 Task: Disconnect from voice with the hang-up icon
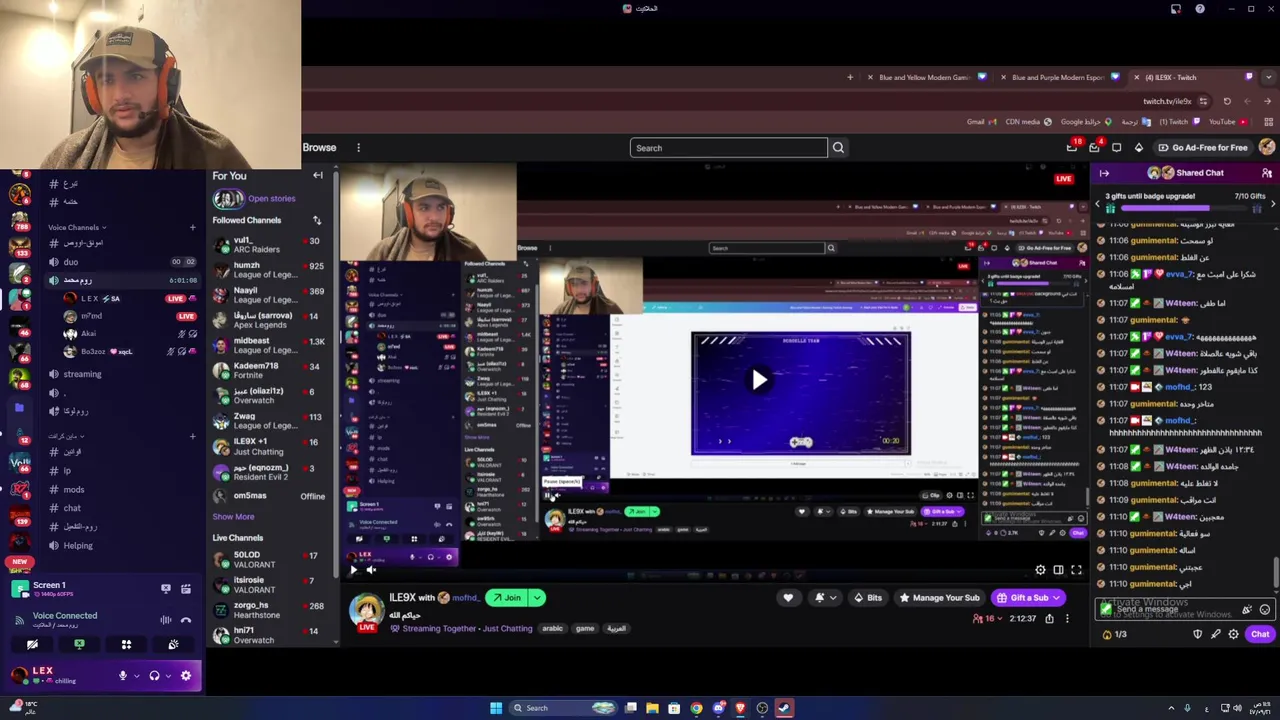pyautogui.click(x=186, y=620)
